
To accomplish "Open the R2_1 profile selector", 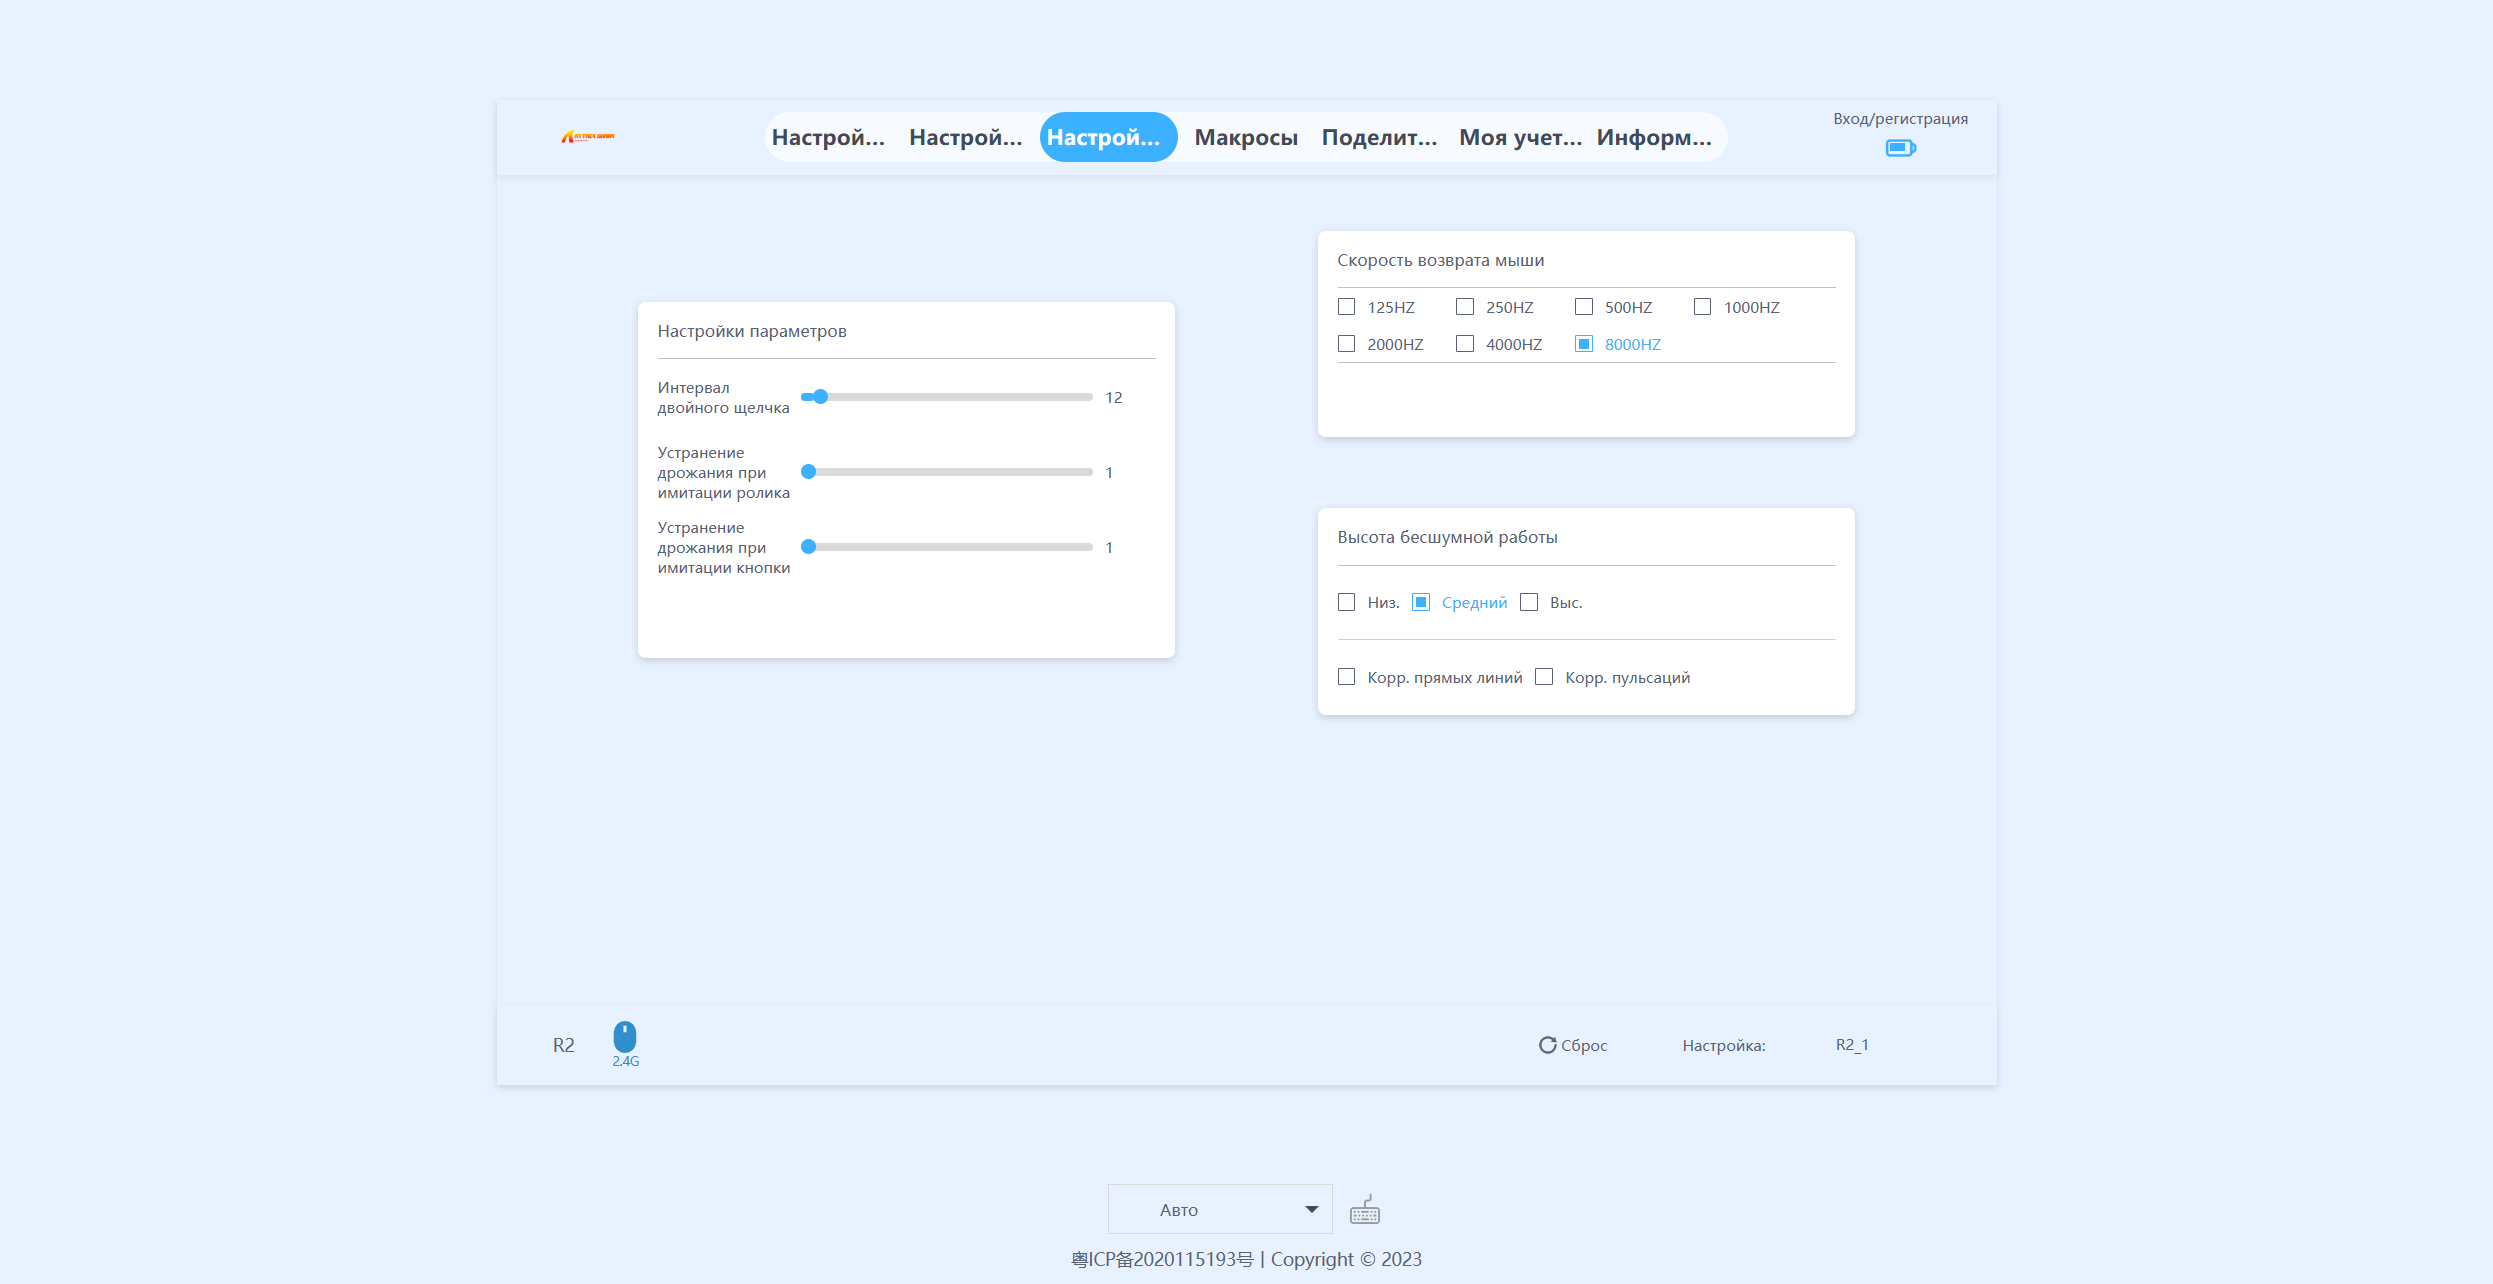I will (1852, 1045).
